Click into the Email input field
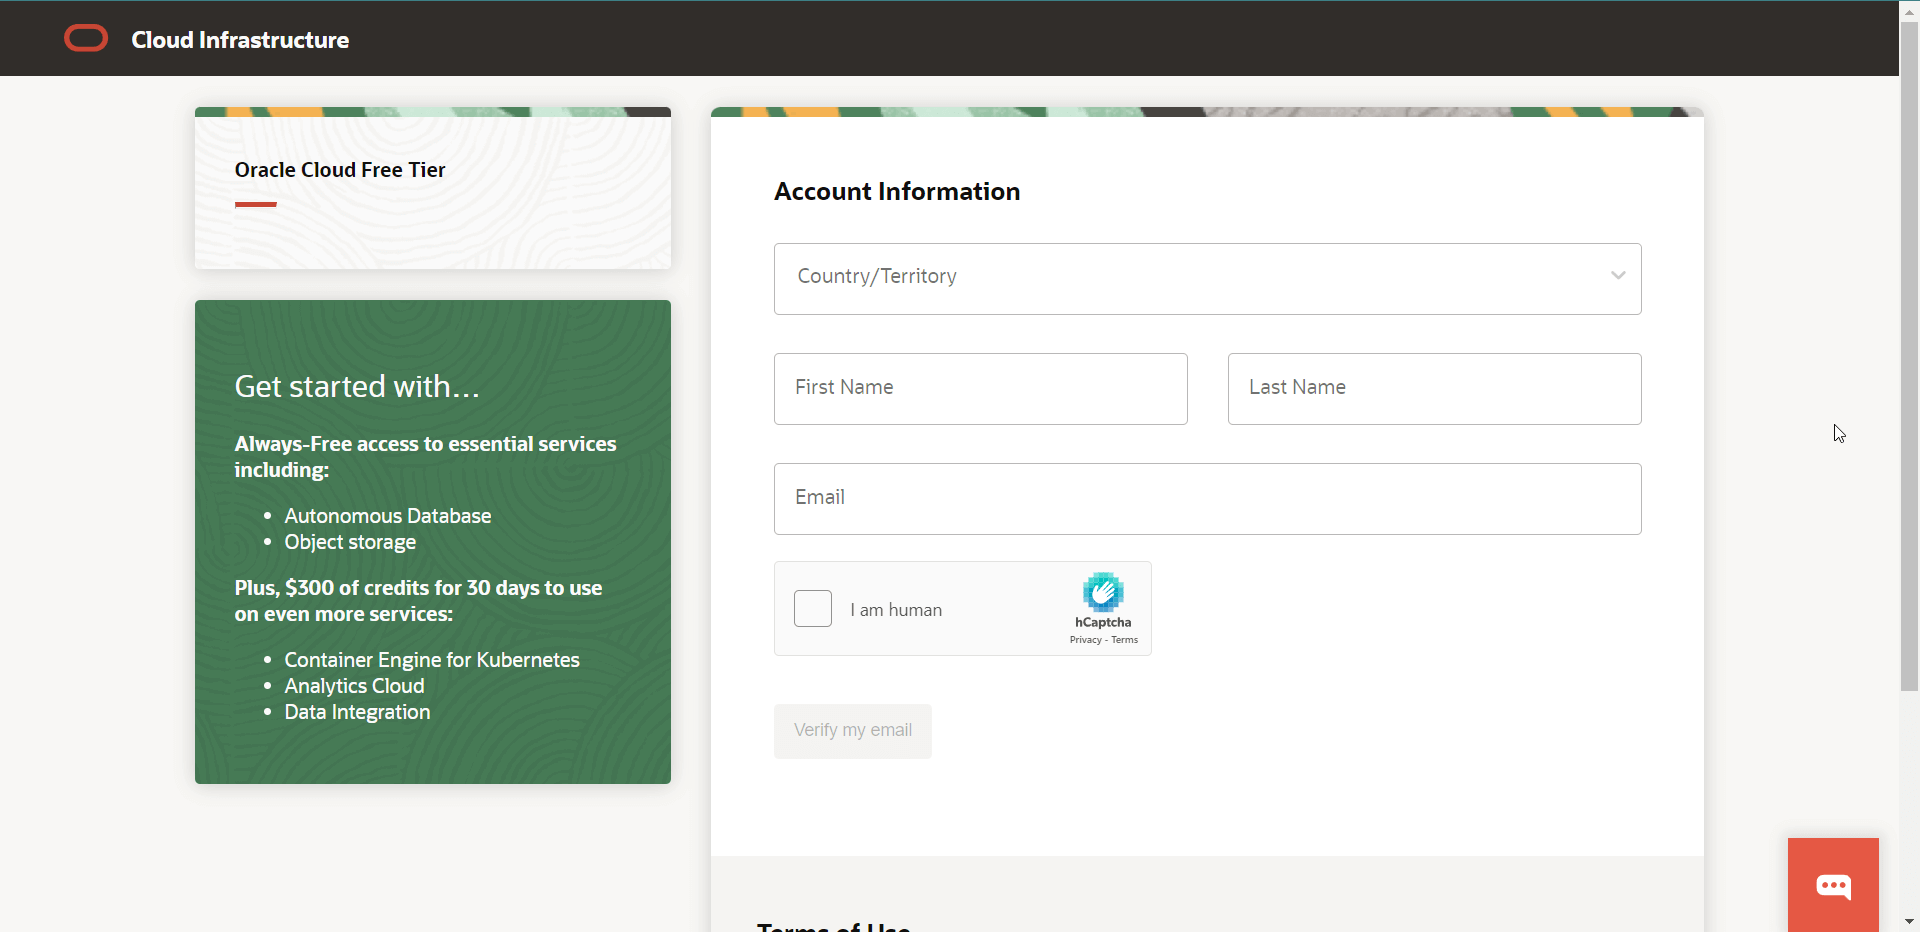This screenshot has width=1920, height=932. pos(1207,499)
